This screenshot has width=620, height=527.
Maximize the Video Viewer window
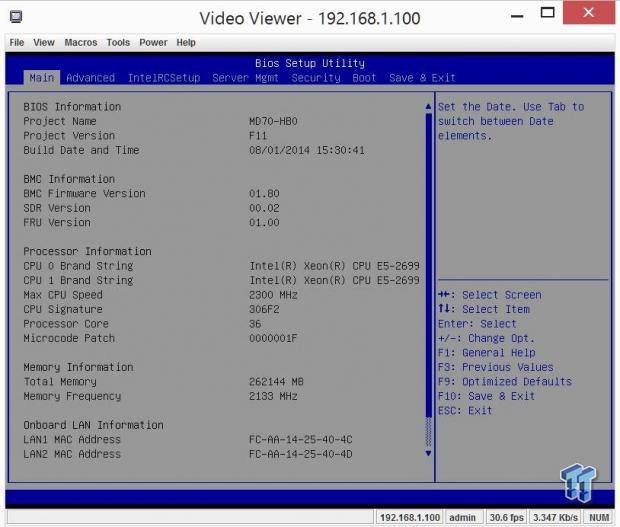point(547,13)
